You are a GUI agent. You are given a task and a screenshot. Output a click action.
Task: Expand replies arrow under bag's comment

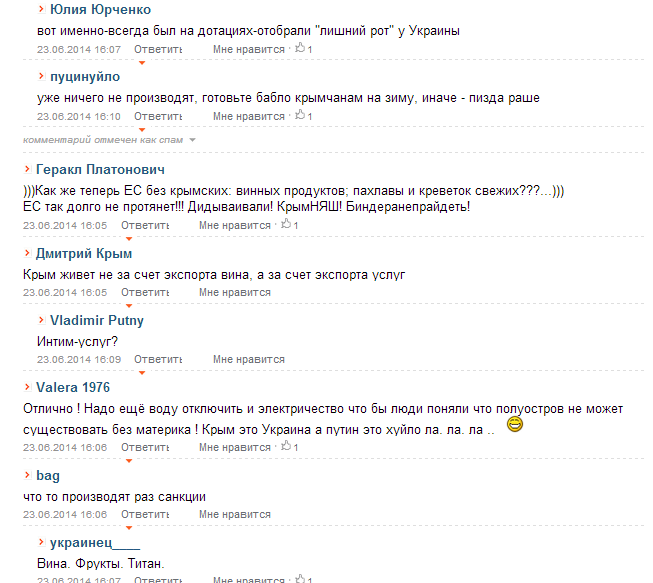pos(129,528)
